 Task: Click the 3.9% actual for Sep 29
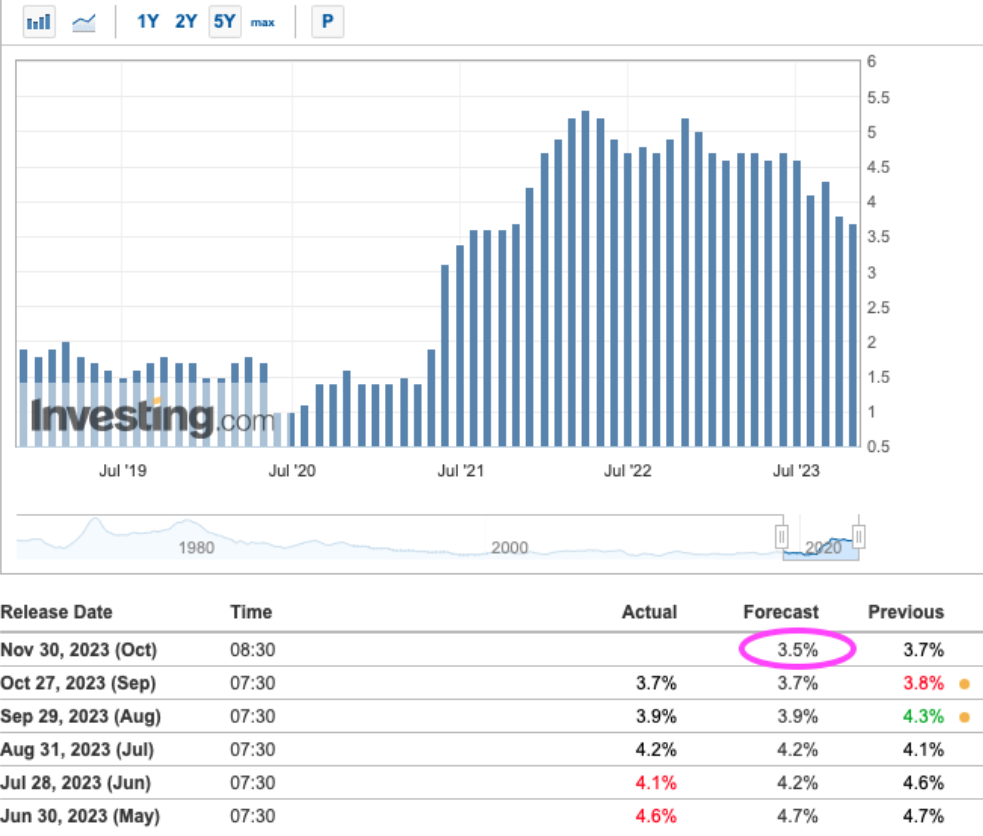(x=656, y=716)
